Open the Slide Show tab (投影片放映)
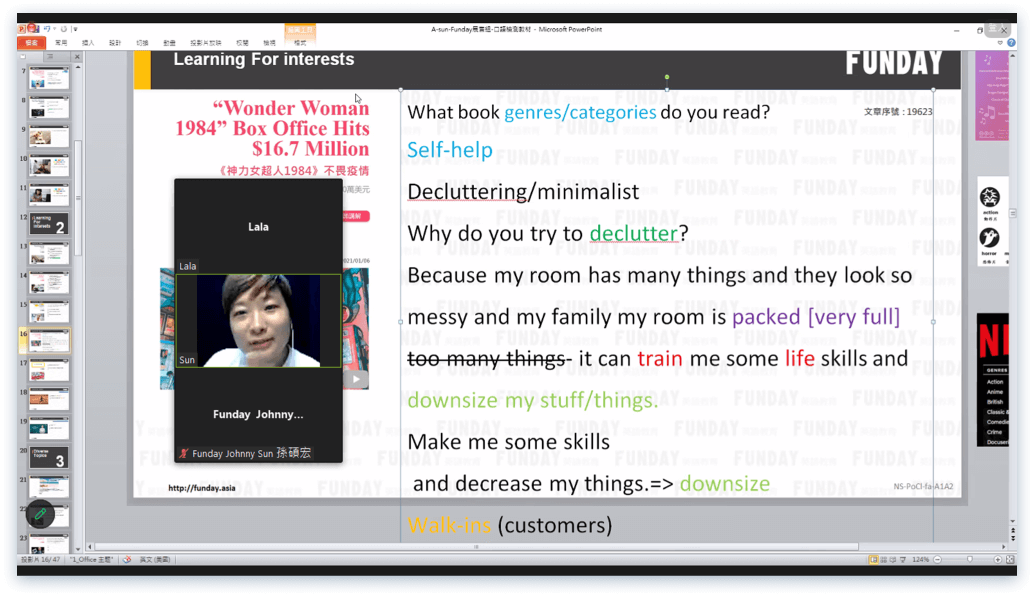Screen dimensions: 1034x597 (x=205, y=43)
